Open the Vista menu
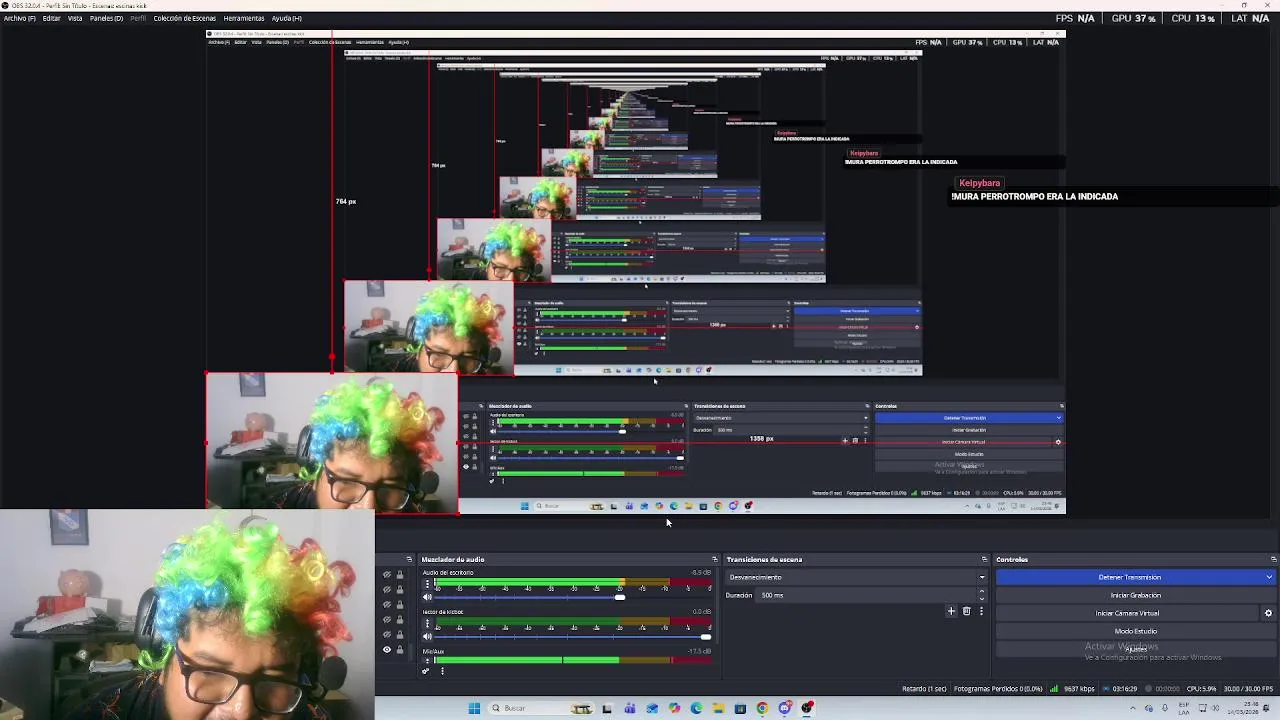Image resolution: width=1280 pixels, height=720 pixels. [x=75, y=18]
